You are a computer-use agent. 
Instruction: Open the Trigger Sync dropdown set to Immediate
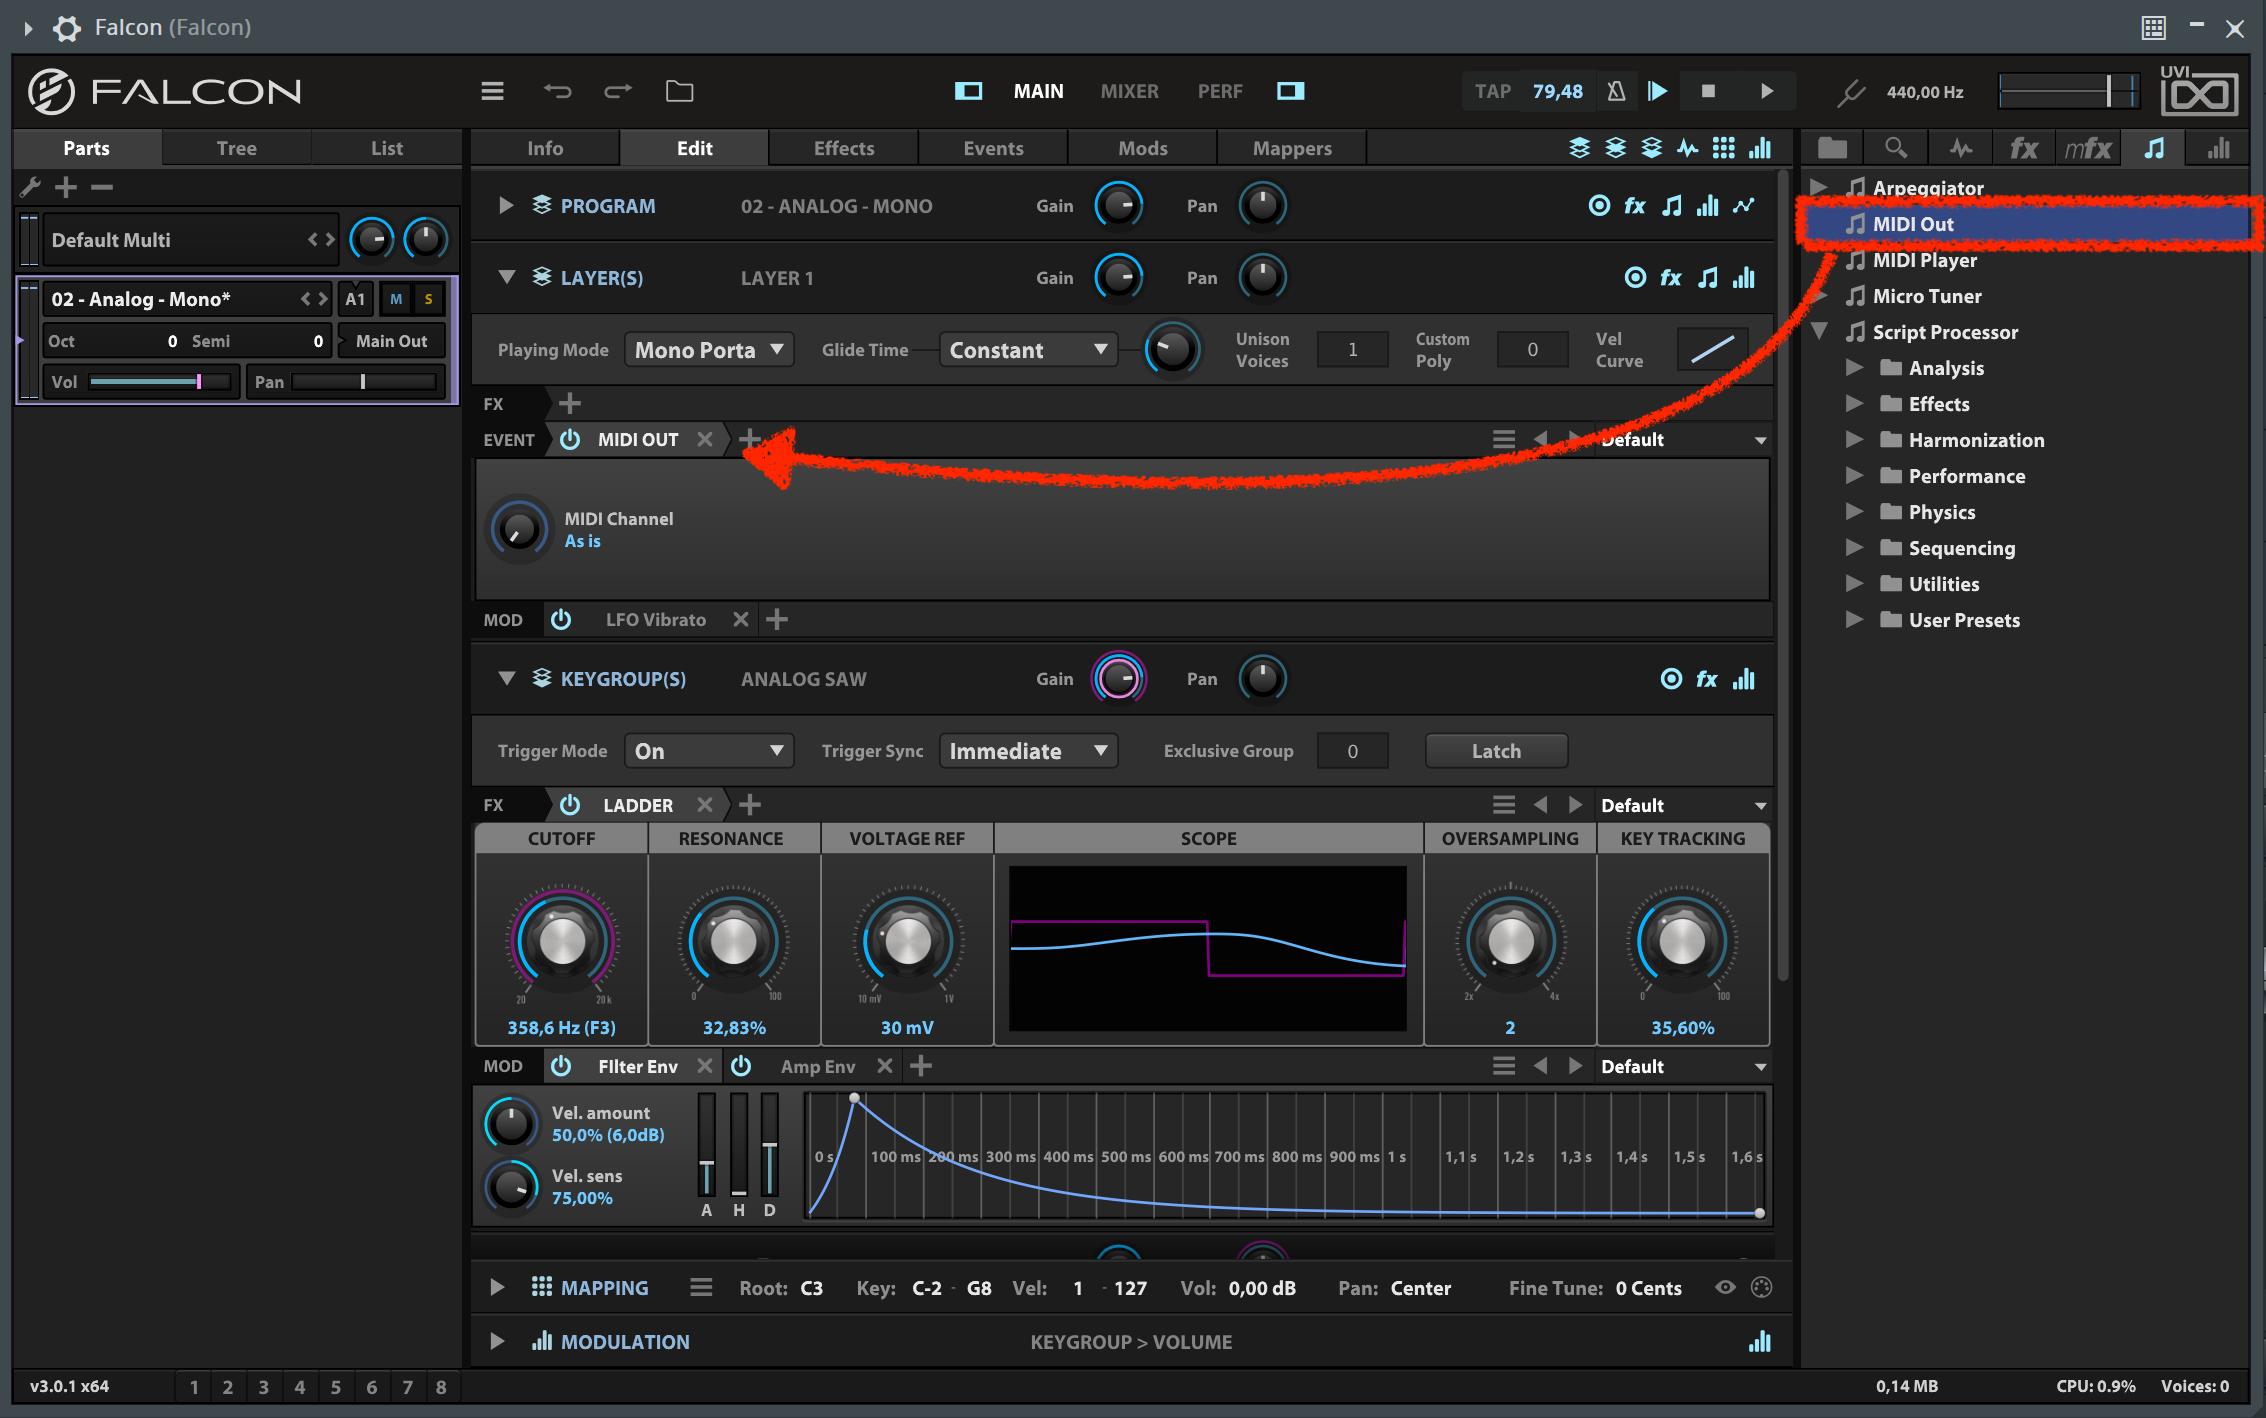(x=1028, y=750)
